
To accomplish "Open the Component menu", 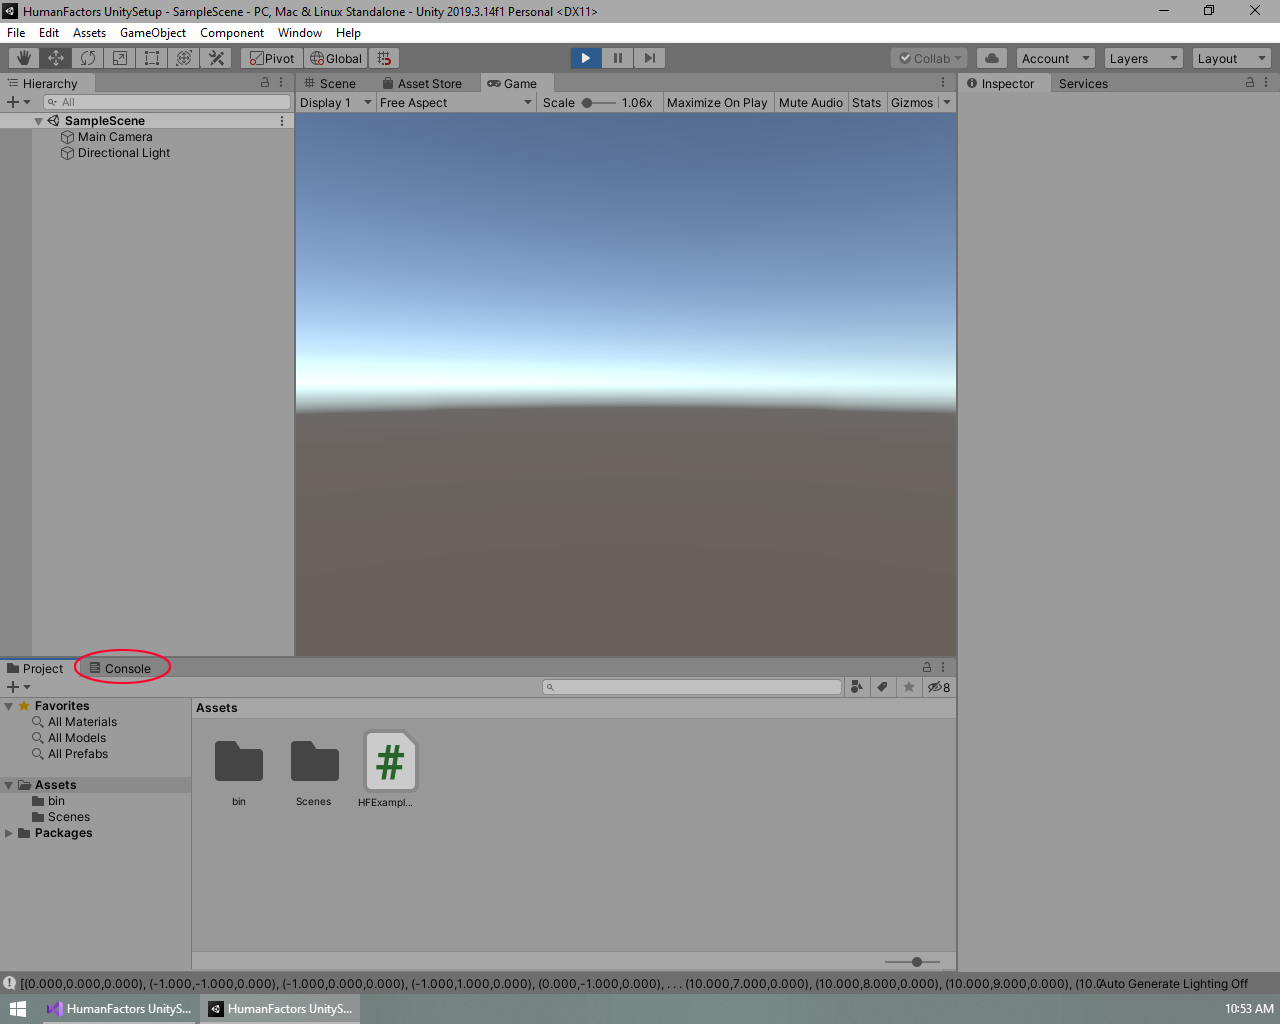I will (x=232, y=33).
